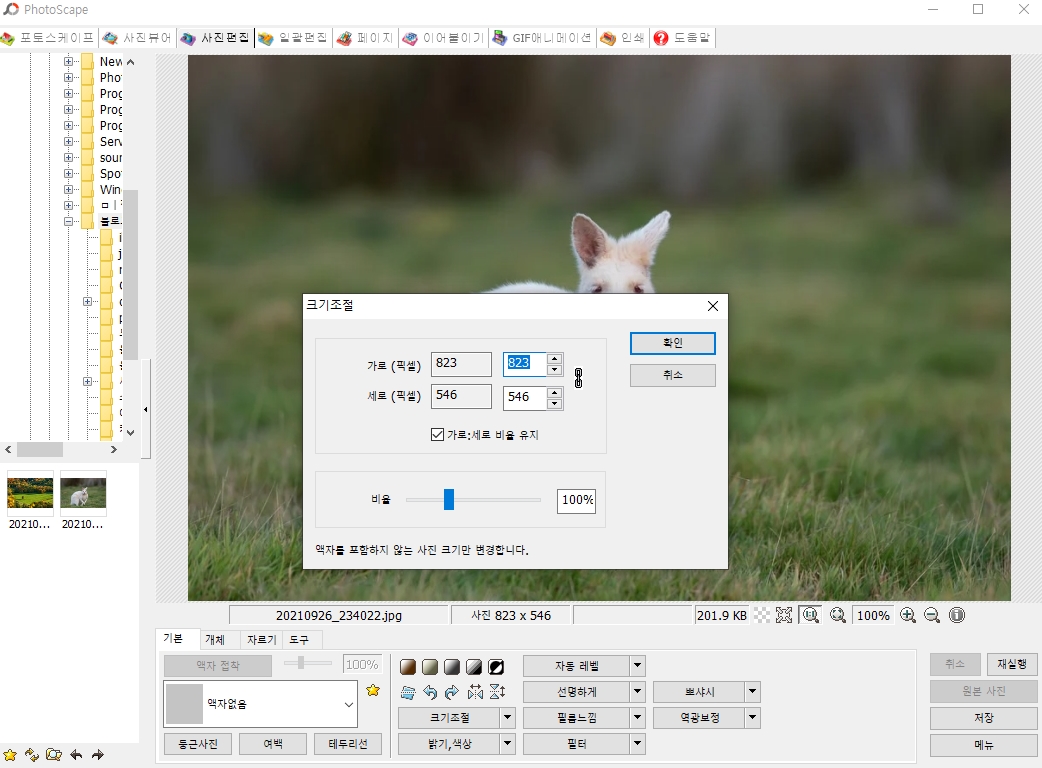1042x768 pixels.
Task: Select the 개체 tab in bottom panel
Action: click(215, 639)
